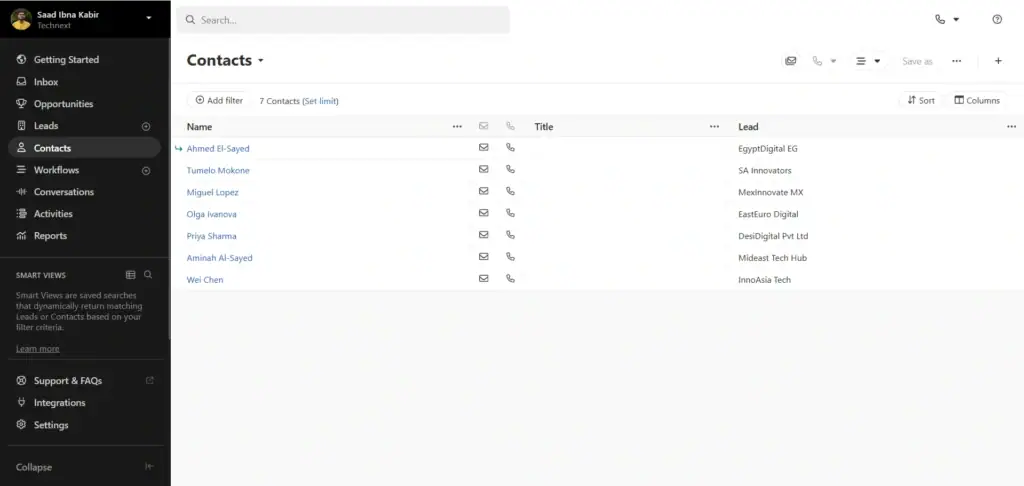Open the Sort options
The image size is (1024, 486).
pyautogui.click(x=921, y=101)
